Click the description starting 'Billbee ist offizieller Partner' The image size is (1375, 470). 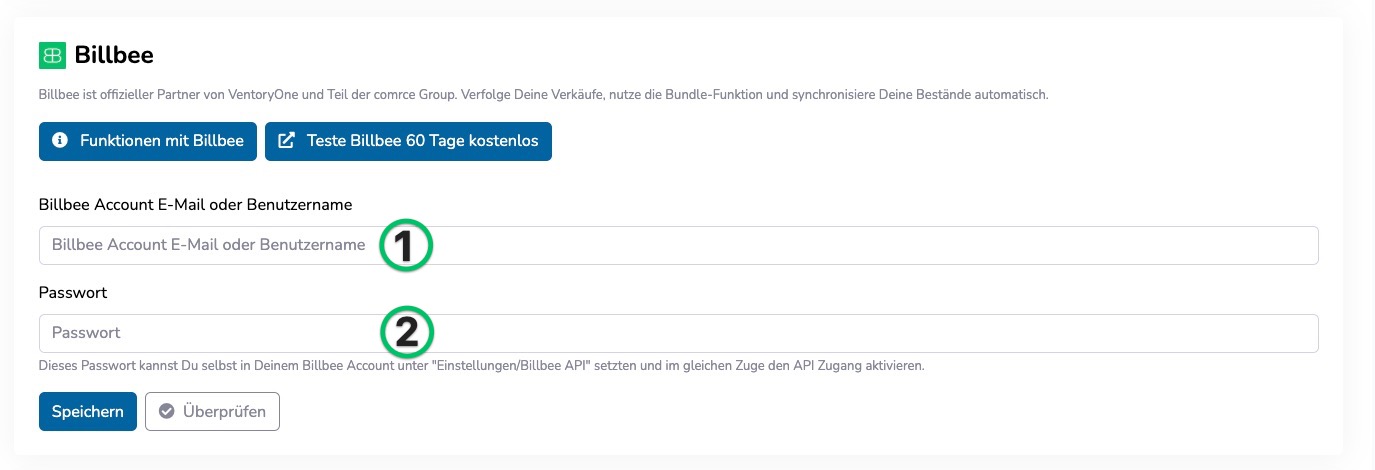point(543,95)
